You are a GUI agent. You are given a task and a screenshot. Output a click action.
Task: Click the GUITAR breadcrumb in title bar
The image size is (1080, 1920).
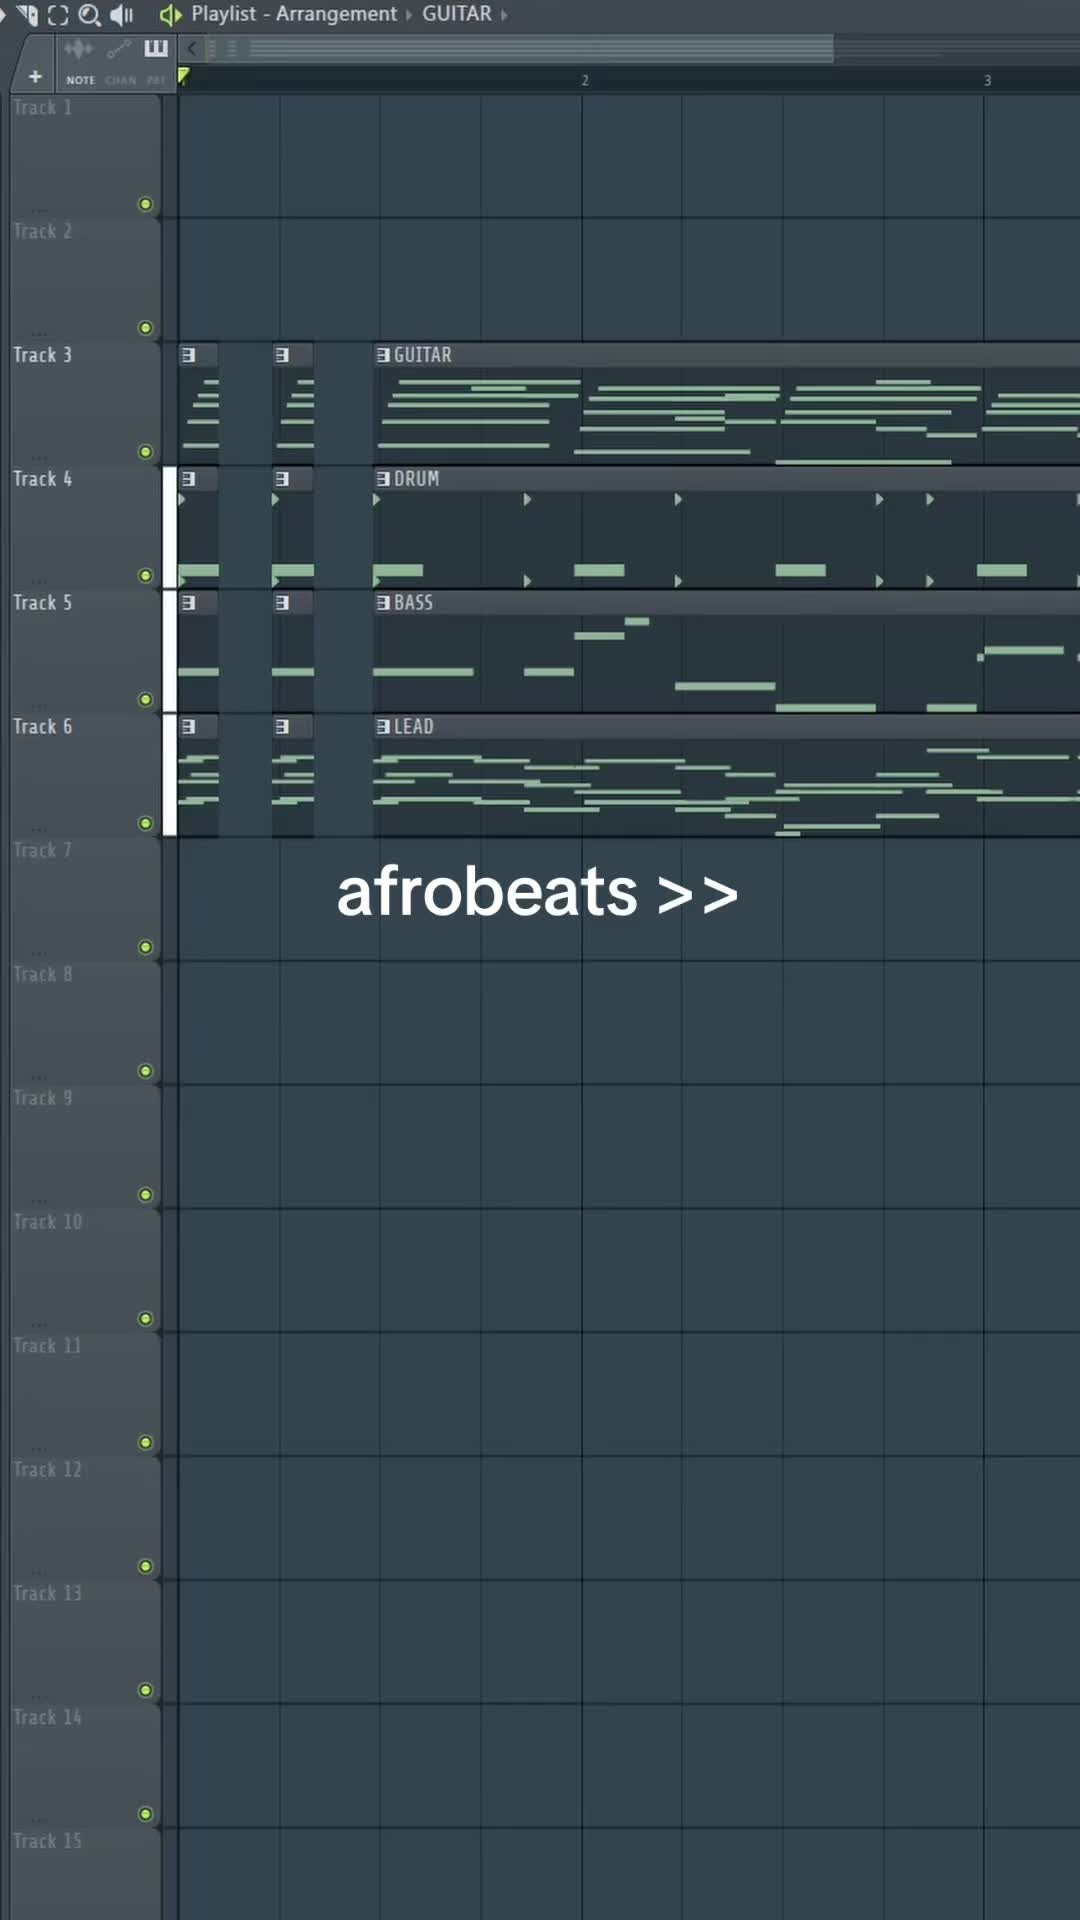tap(457, 14)
